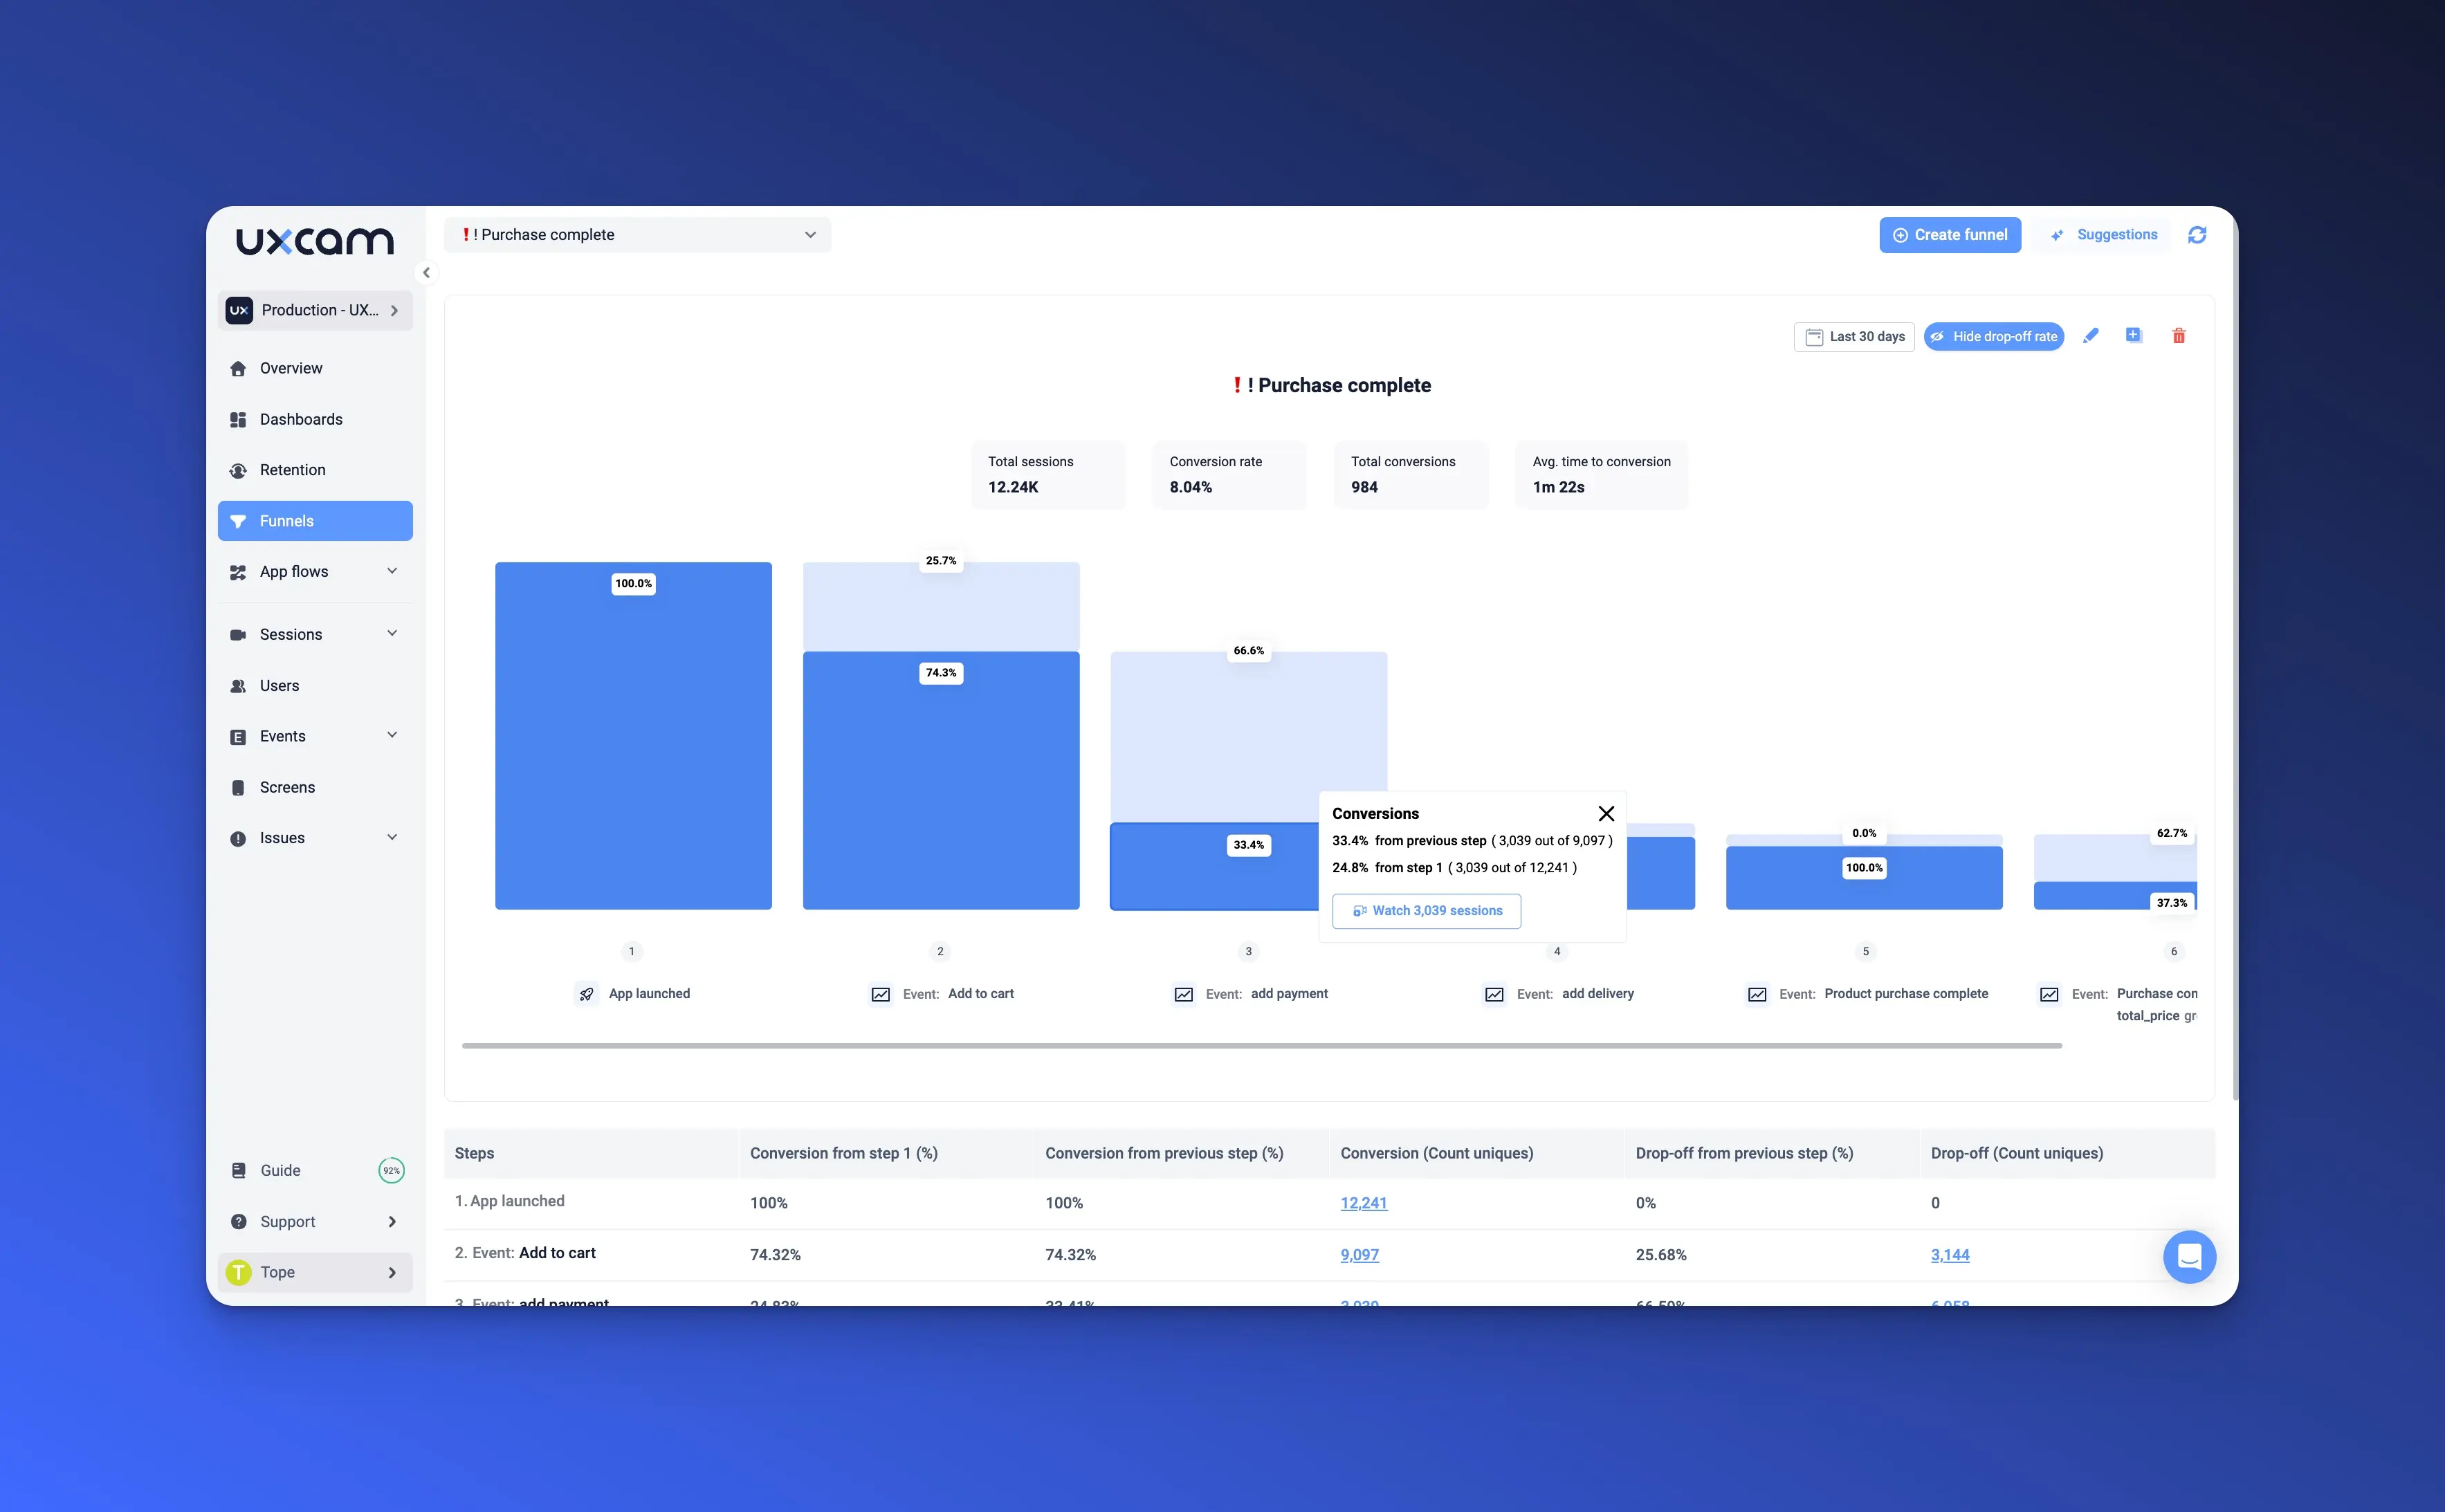The height and width of the screenshot is (1512, 2445).
Task: Click the add to dashboard plus icon
Action: coord(2133,336)
